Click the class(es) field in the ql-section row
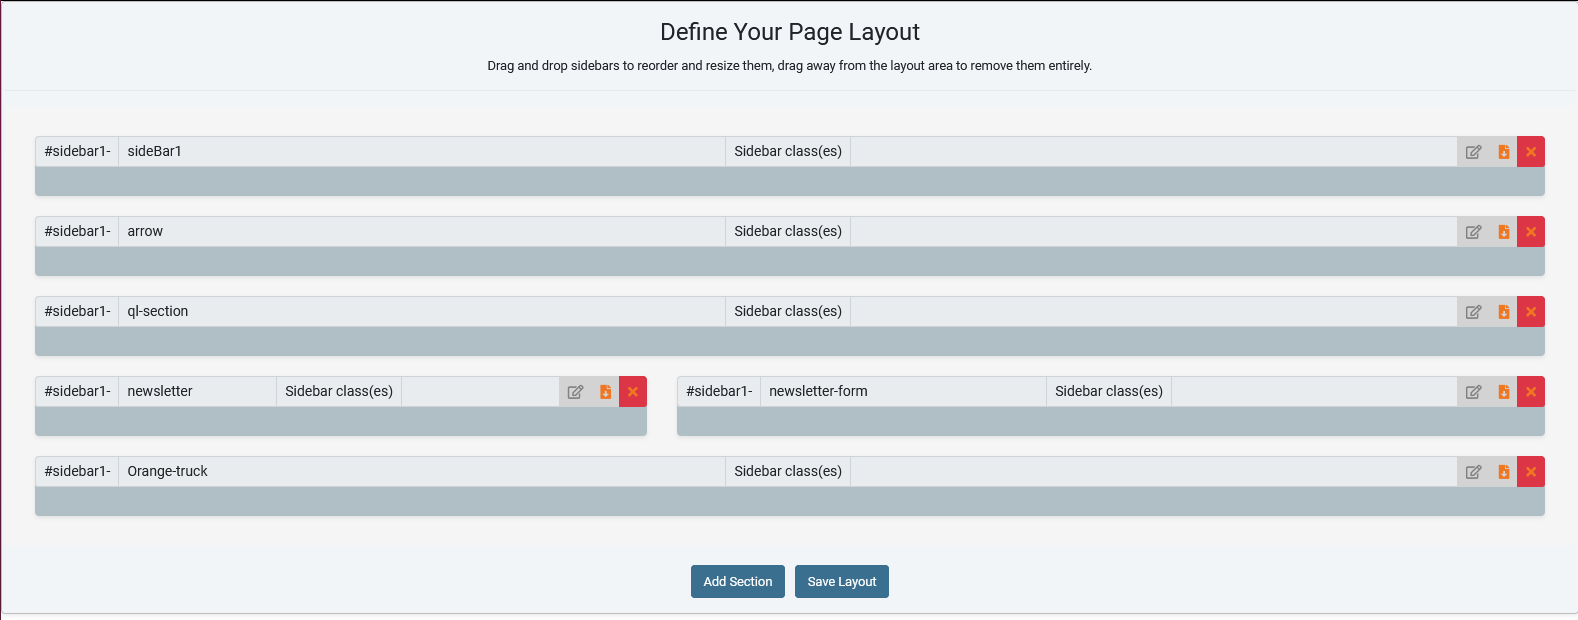This screenshot has height=620, width=1578. (1154, 312)
